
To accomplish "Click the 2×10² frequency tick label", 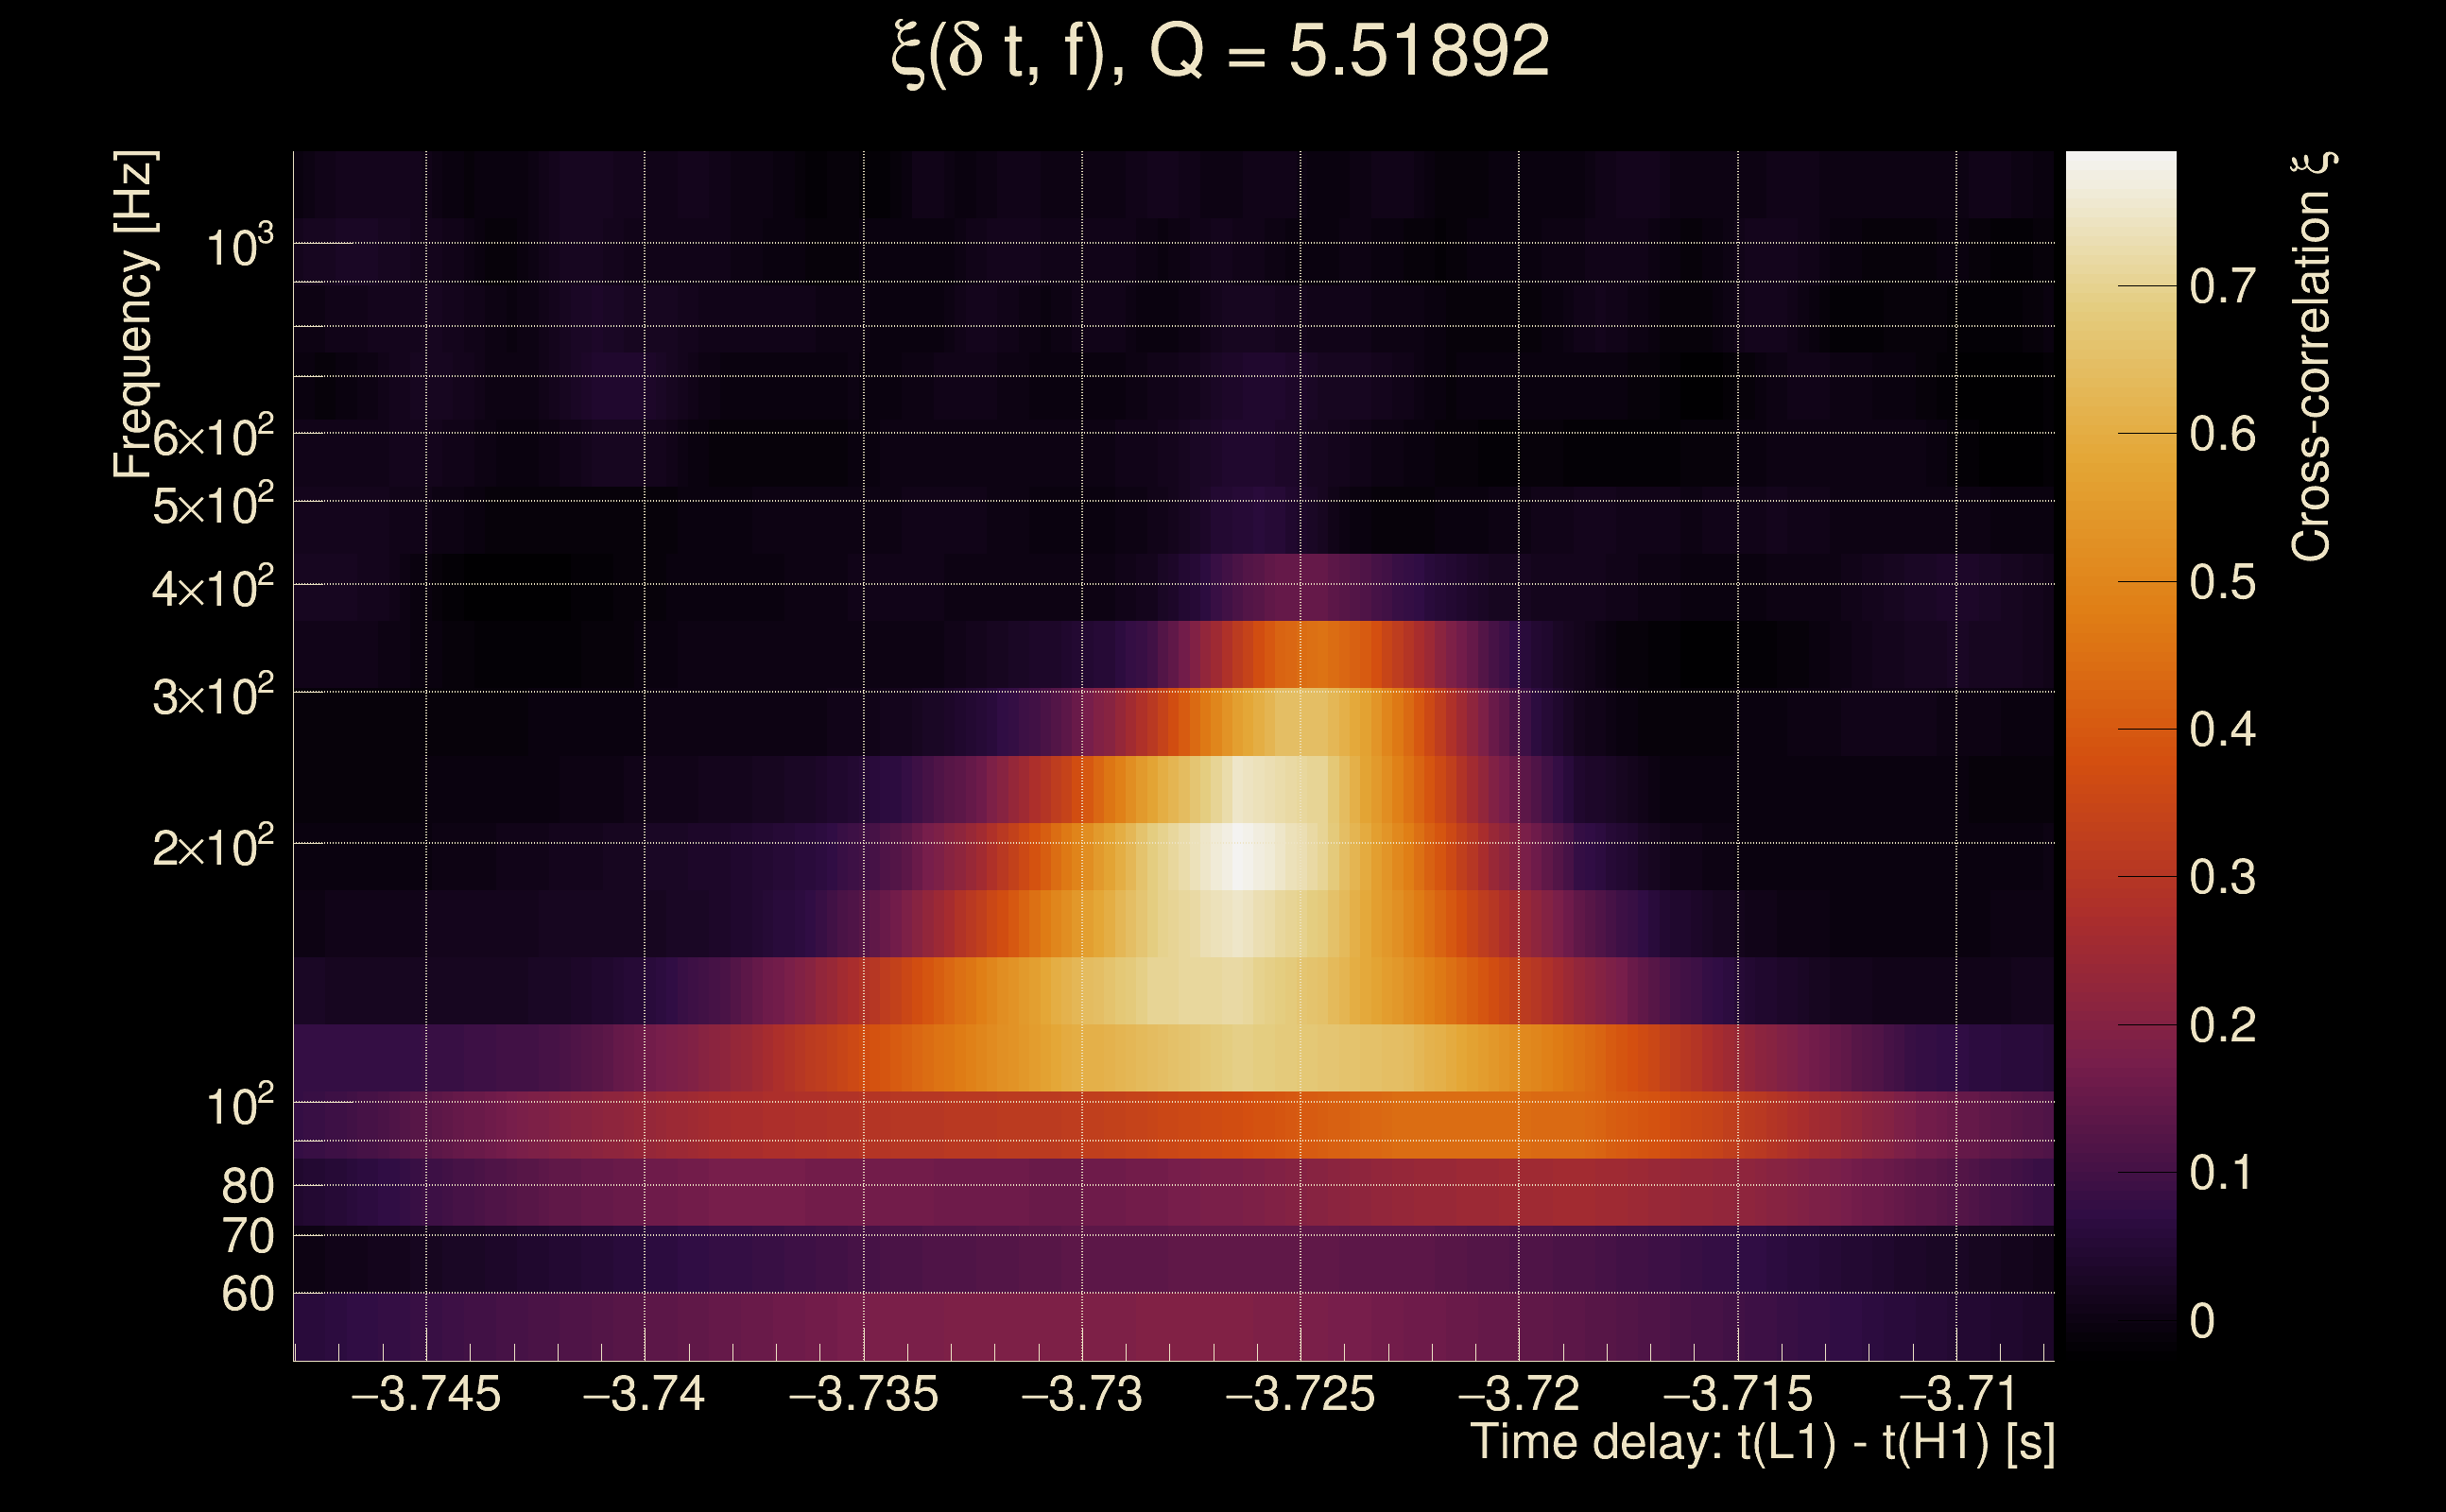I will (213, 848).
